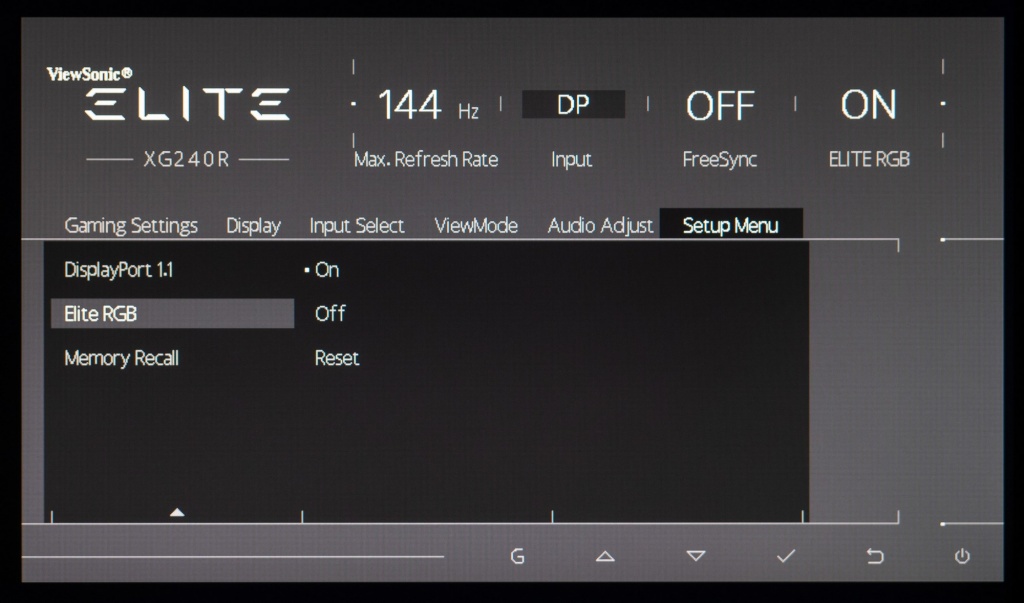Click the Max. Refresh Rate label
The width and height of the screenshot is (1024, 603).
pos(426,159)
